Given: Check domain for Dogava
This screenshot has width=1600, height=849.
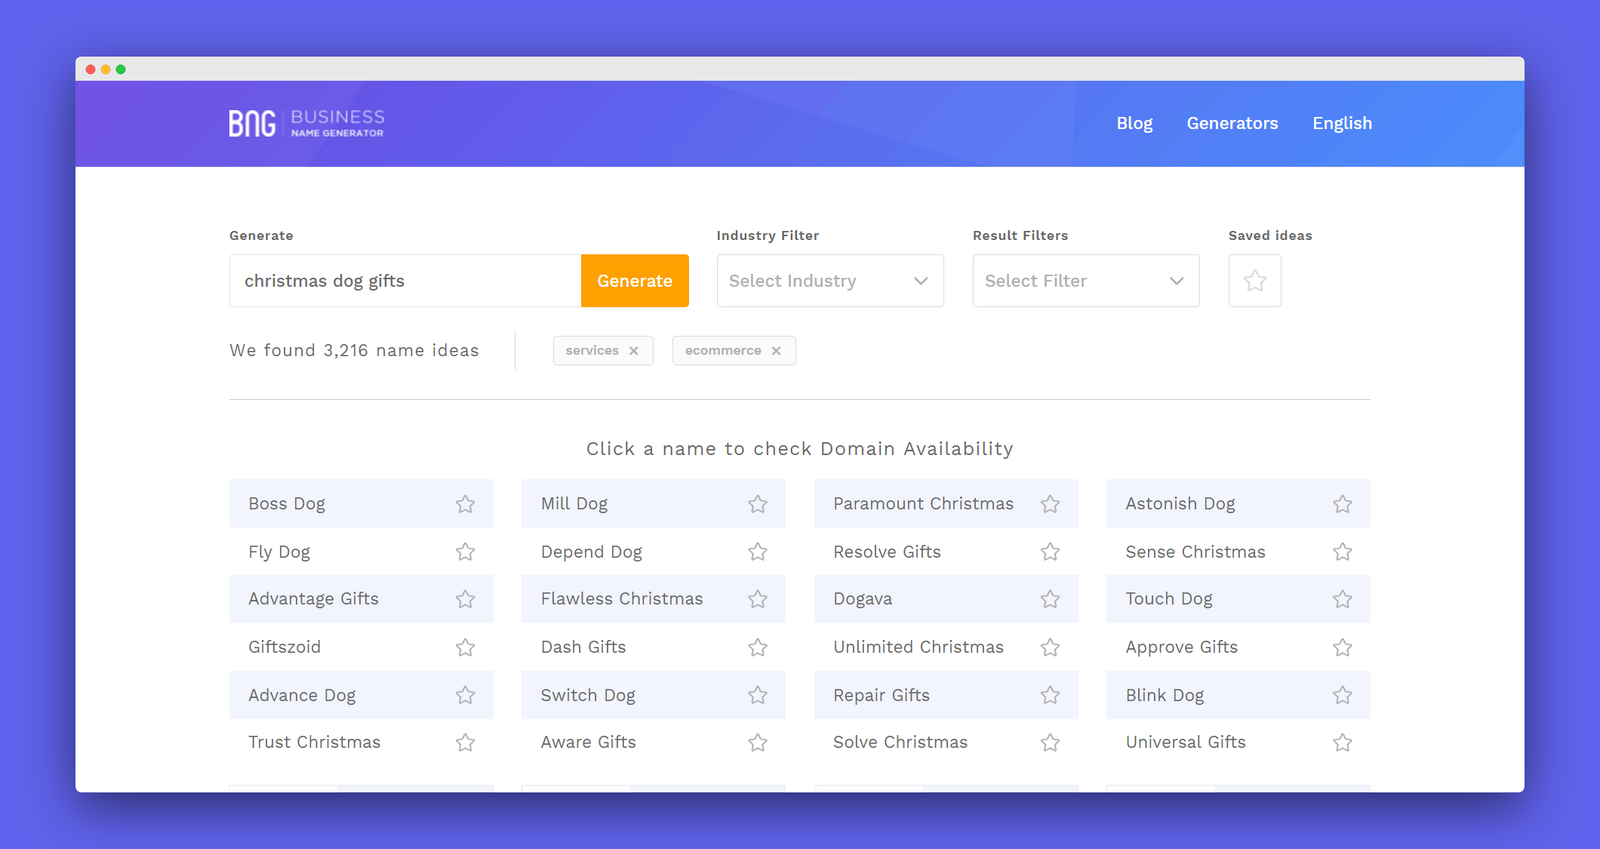Looking at the screenshot, I should 863,599.
